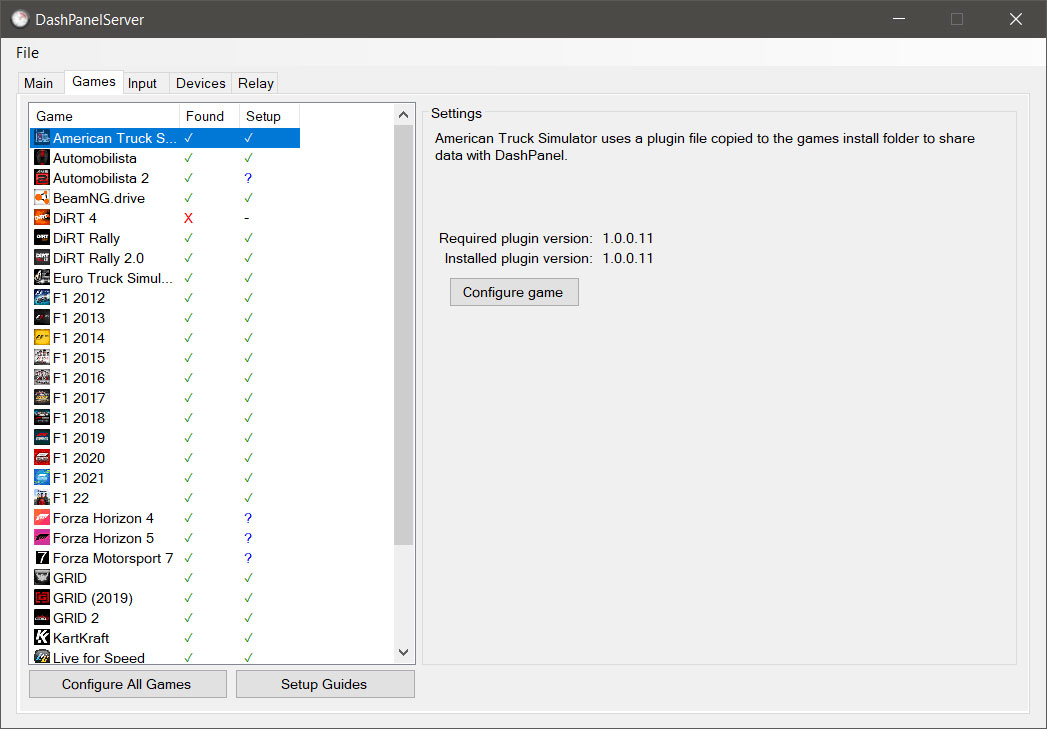Screen dimensions: 1047x729
Task: Click the F1 2012 game icon
Action: tap(42, 298)
